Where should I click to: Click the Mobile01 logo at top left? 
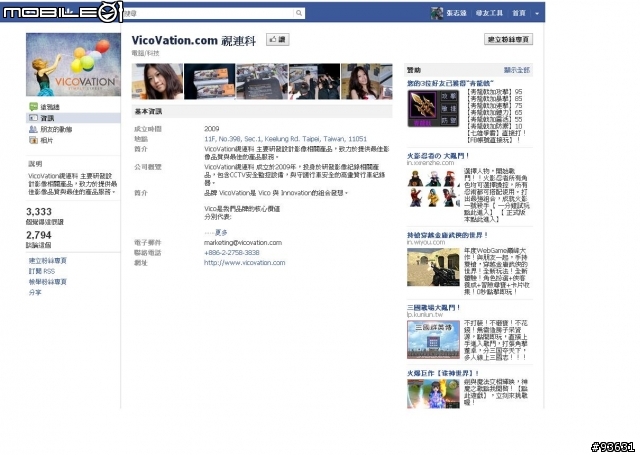[62, 11]
